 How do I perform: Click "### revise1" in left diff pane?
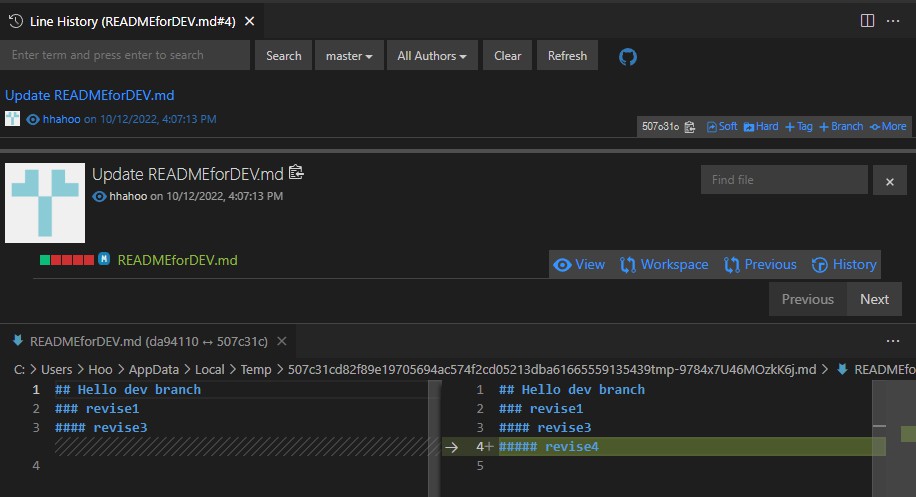coord(97,409)
